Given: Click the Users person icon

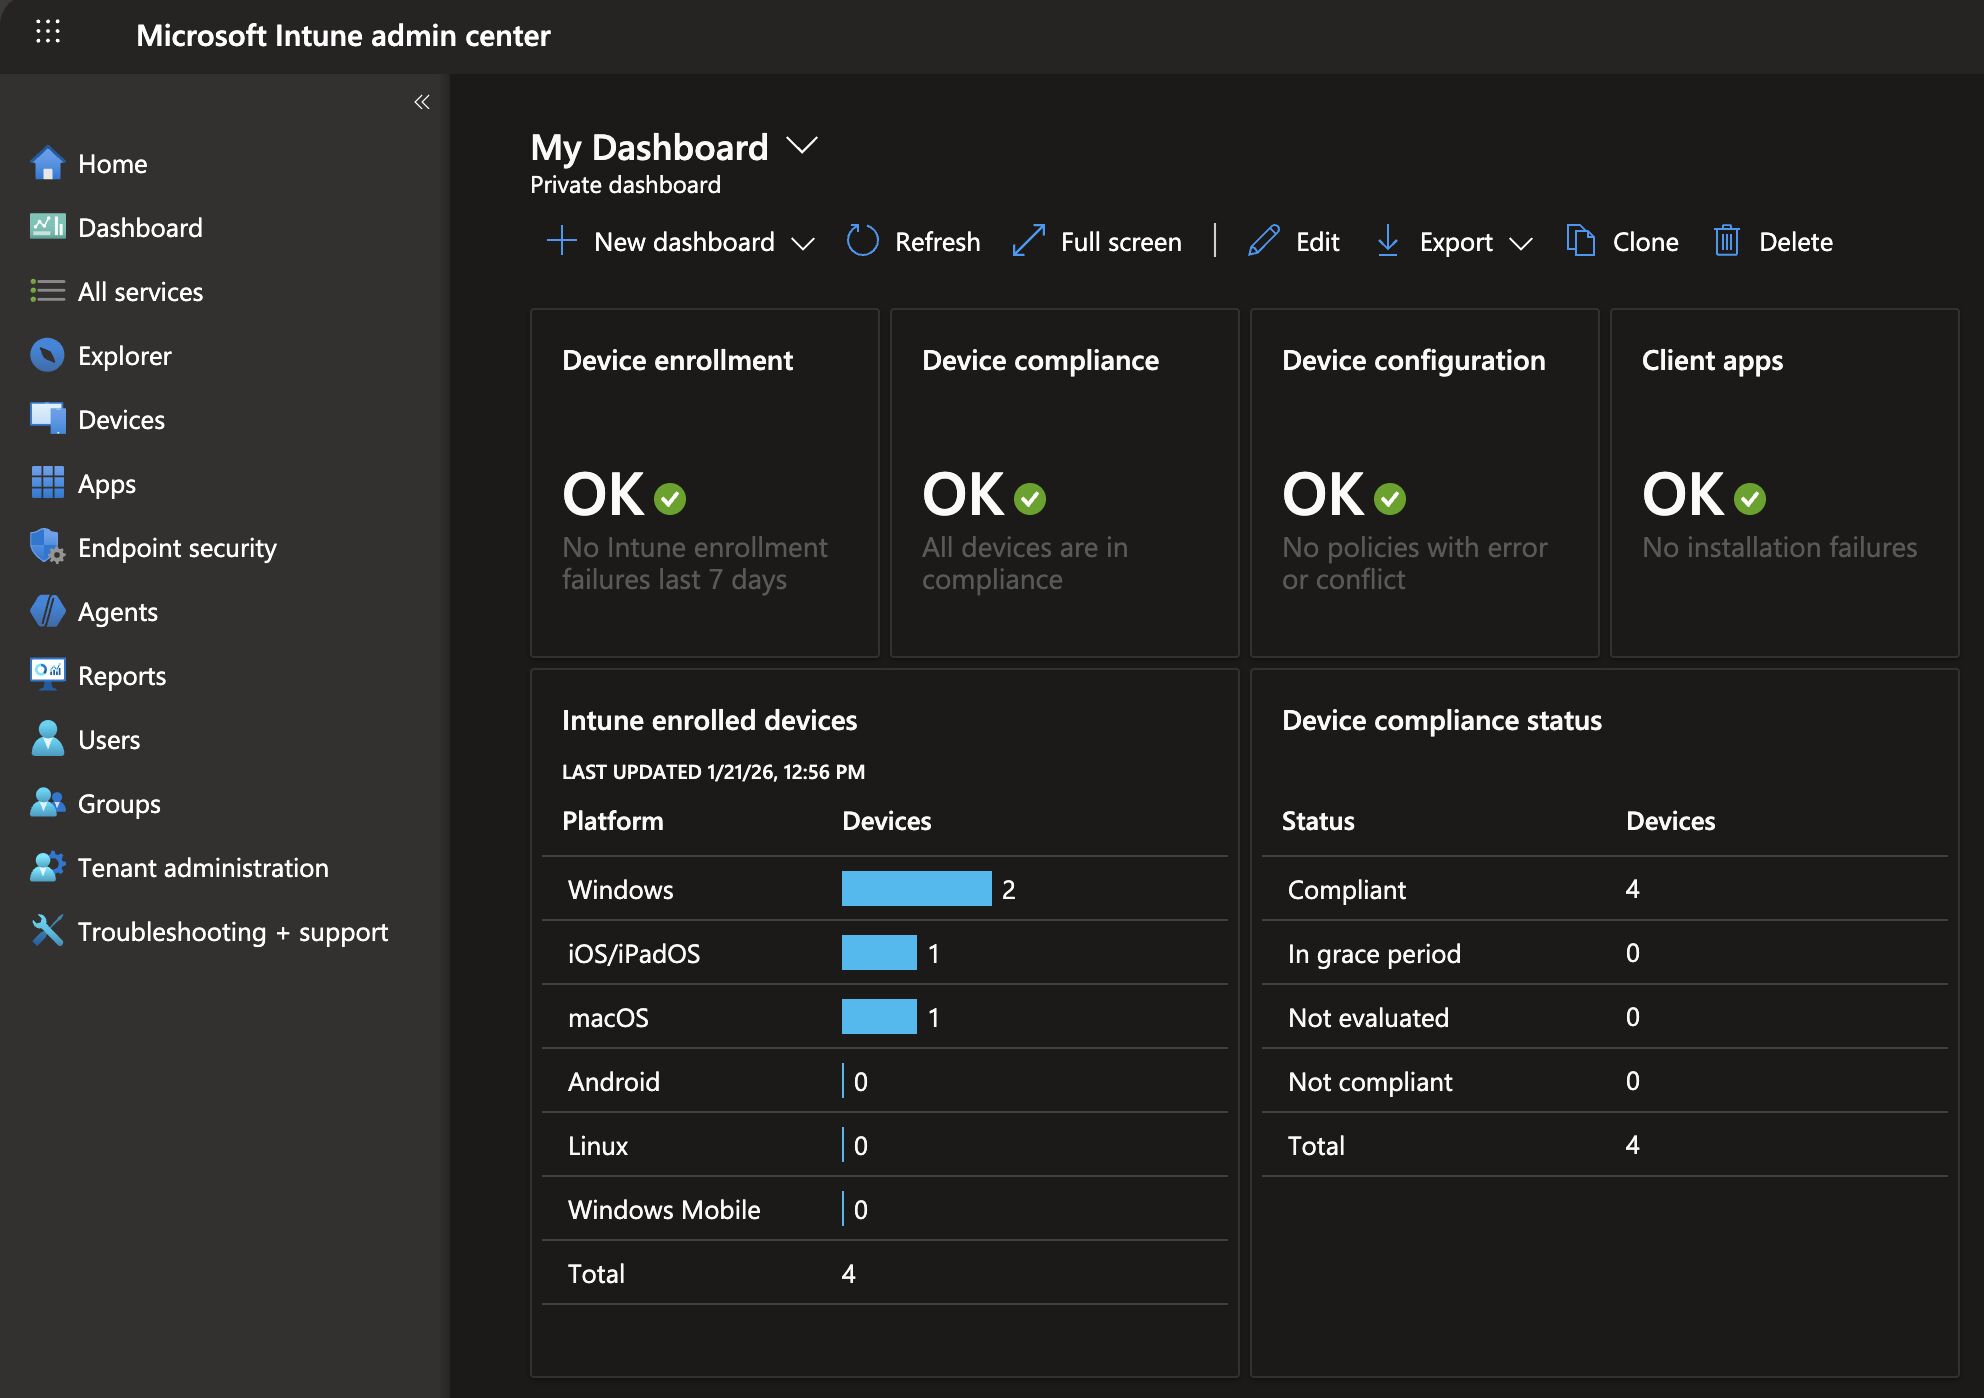Looking at the screenshot, I should click(x=47, y=739).
